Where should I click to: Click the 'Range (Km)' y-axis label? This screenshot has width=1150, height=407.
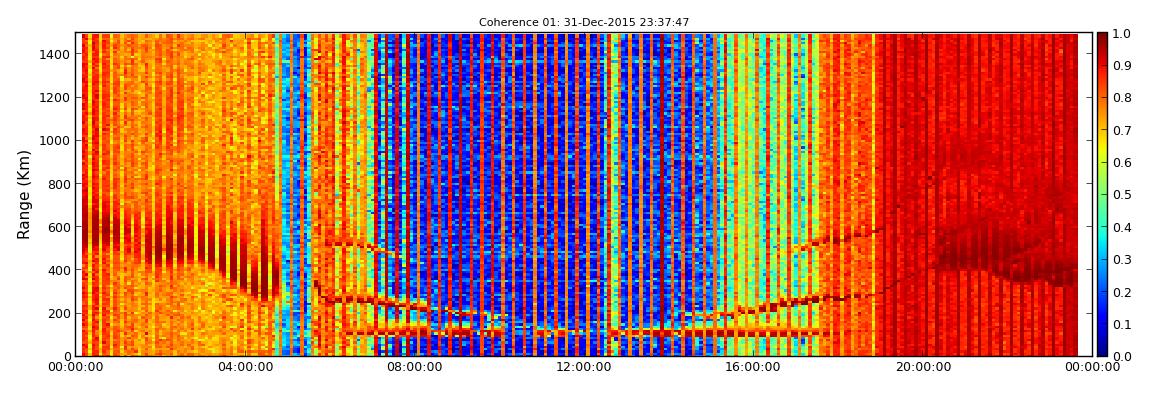24,194
